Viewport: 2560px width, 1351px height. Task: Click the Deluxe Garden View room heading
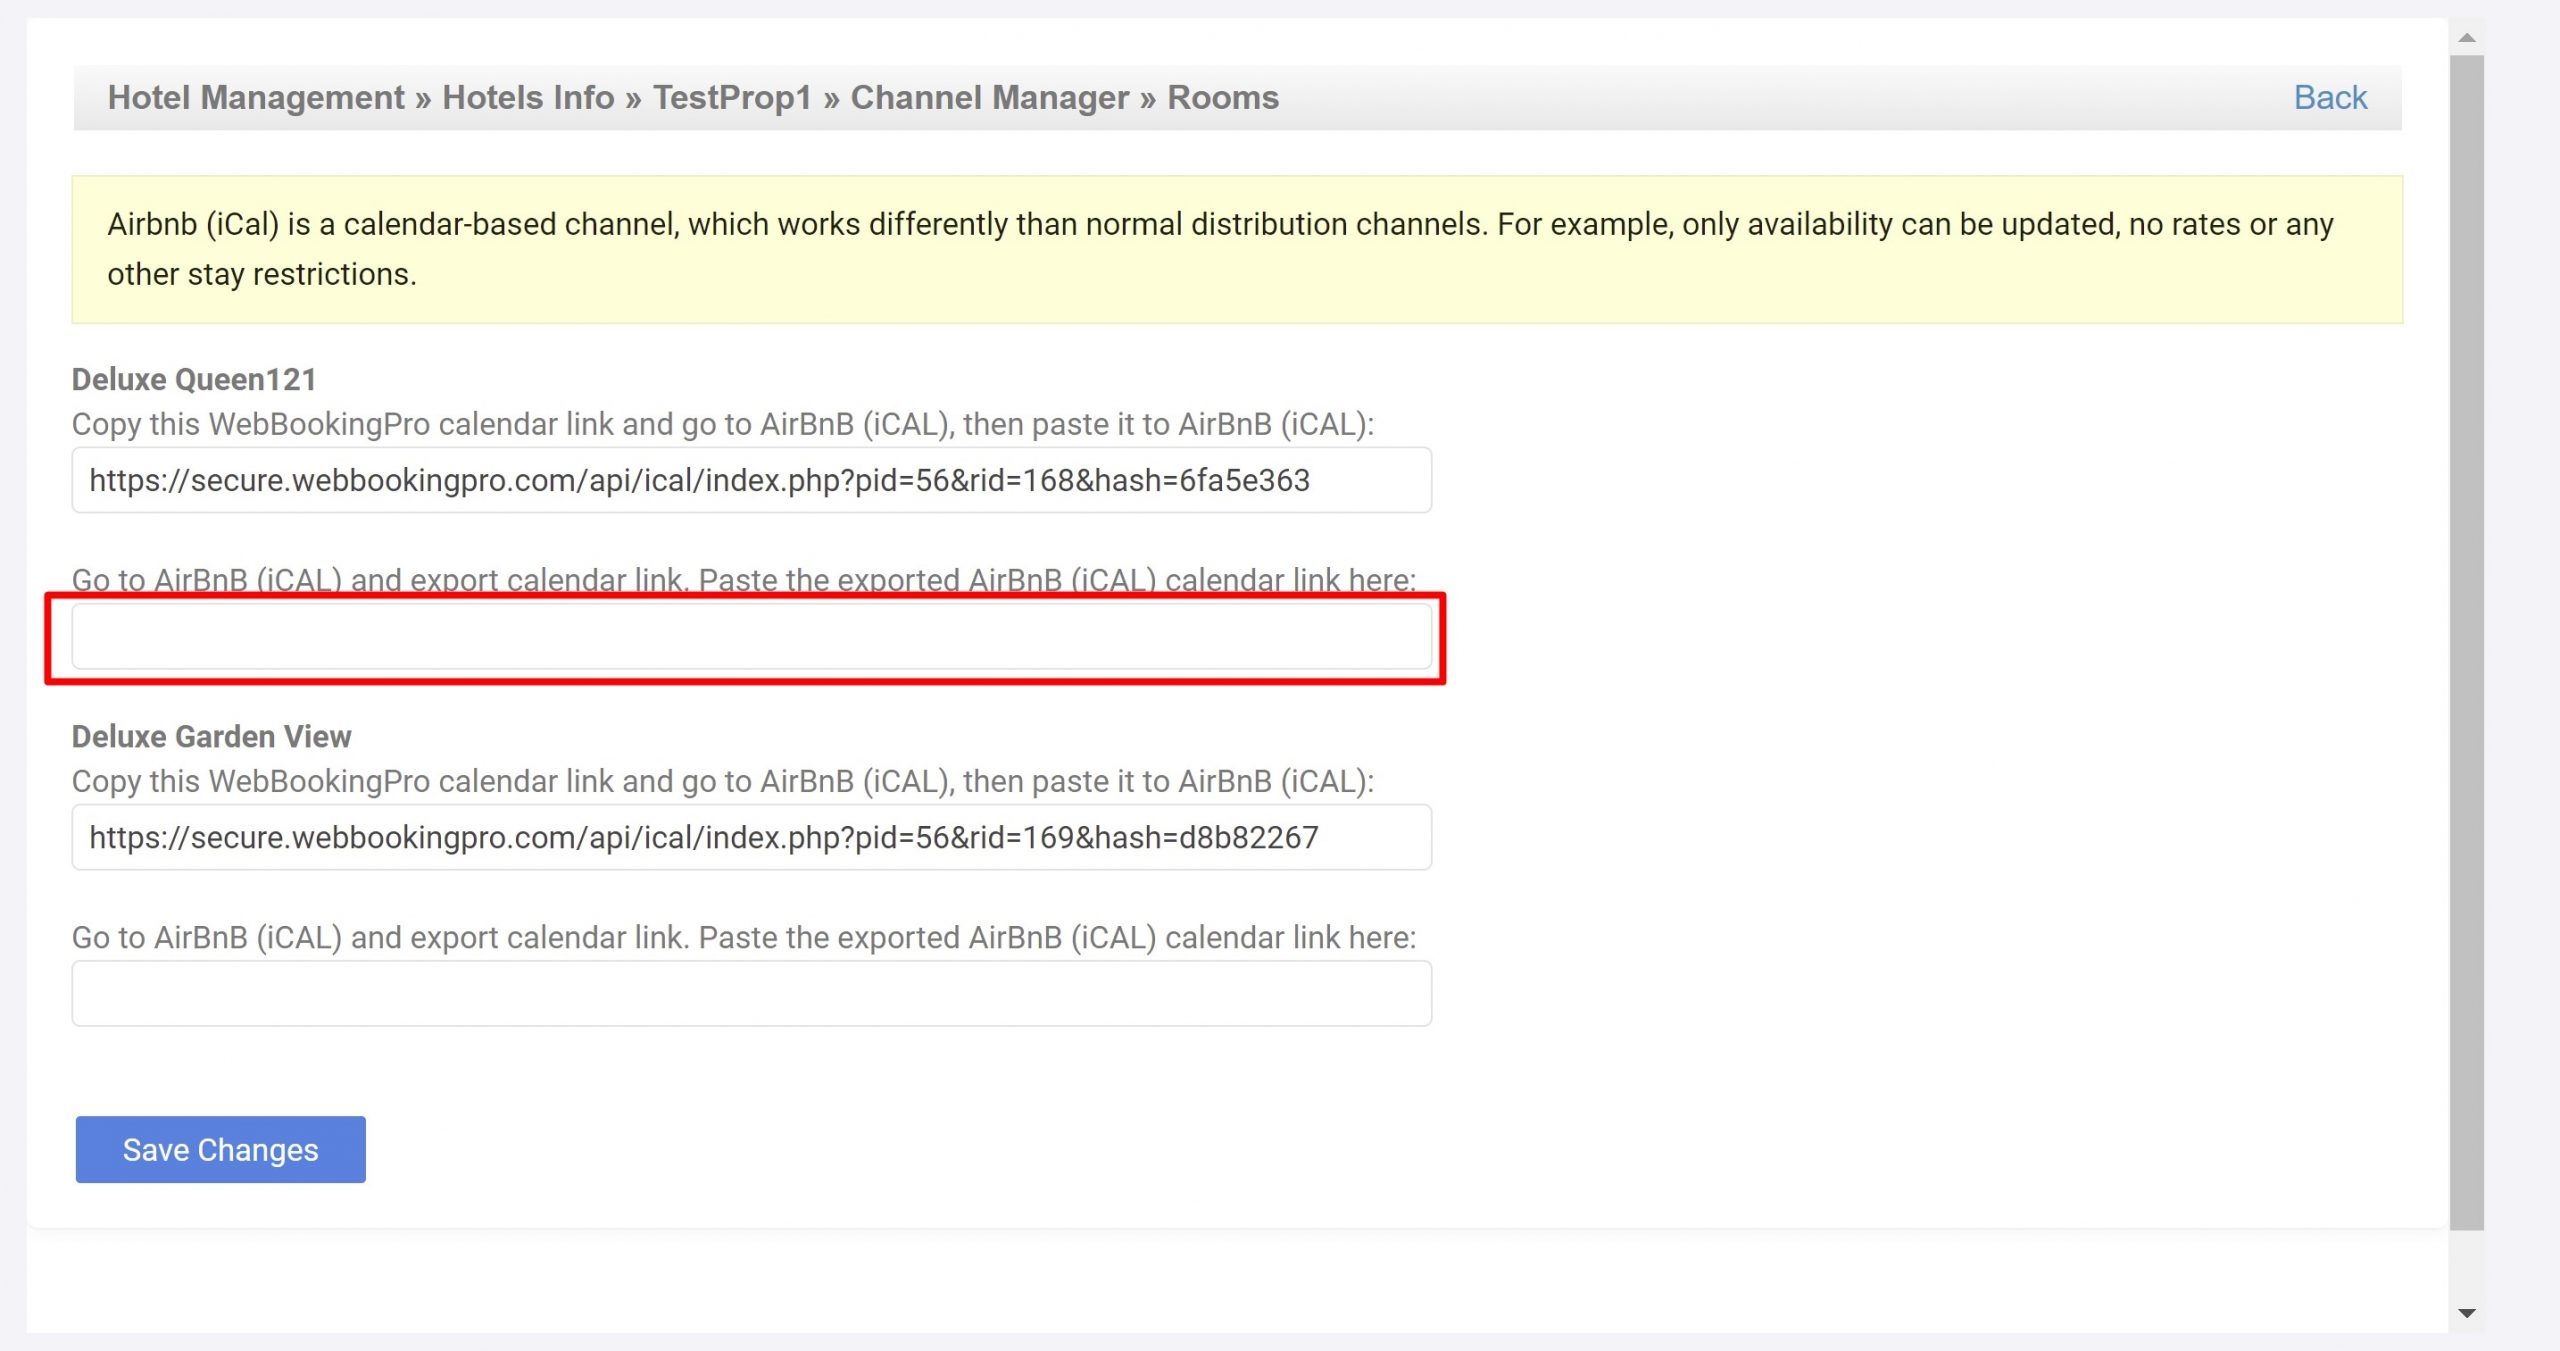[x=211, y=737]
